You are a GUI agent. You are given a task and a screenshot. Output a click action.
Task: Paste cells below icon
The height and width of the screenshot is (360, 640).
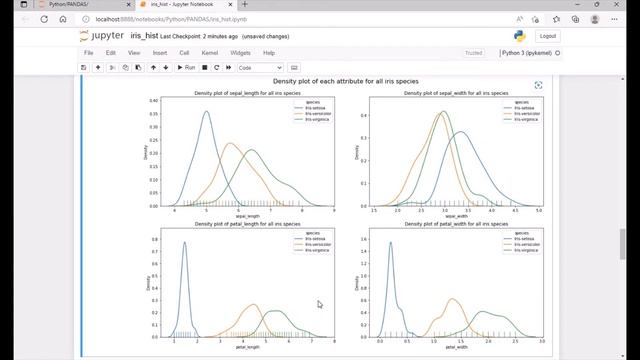point(138,68)
